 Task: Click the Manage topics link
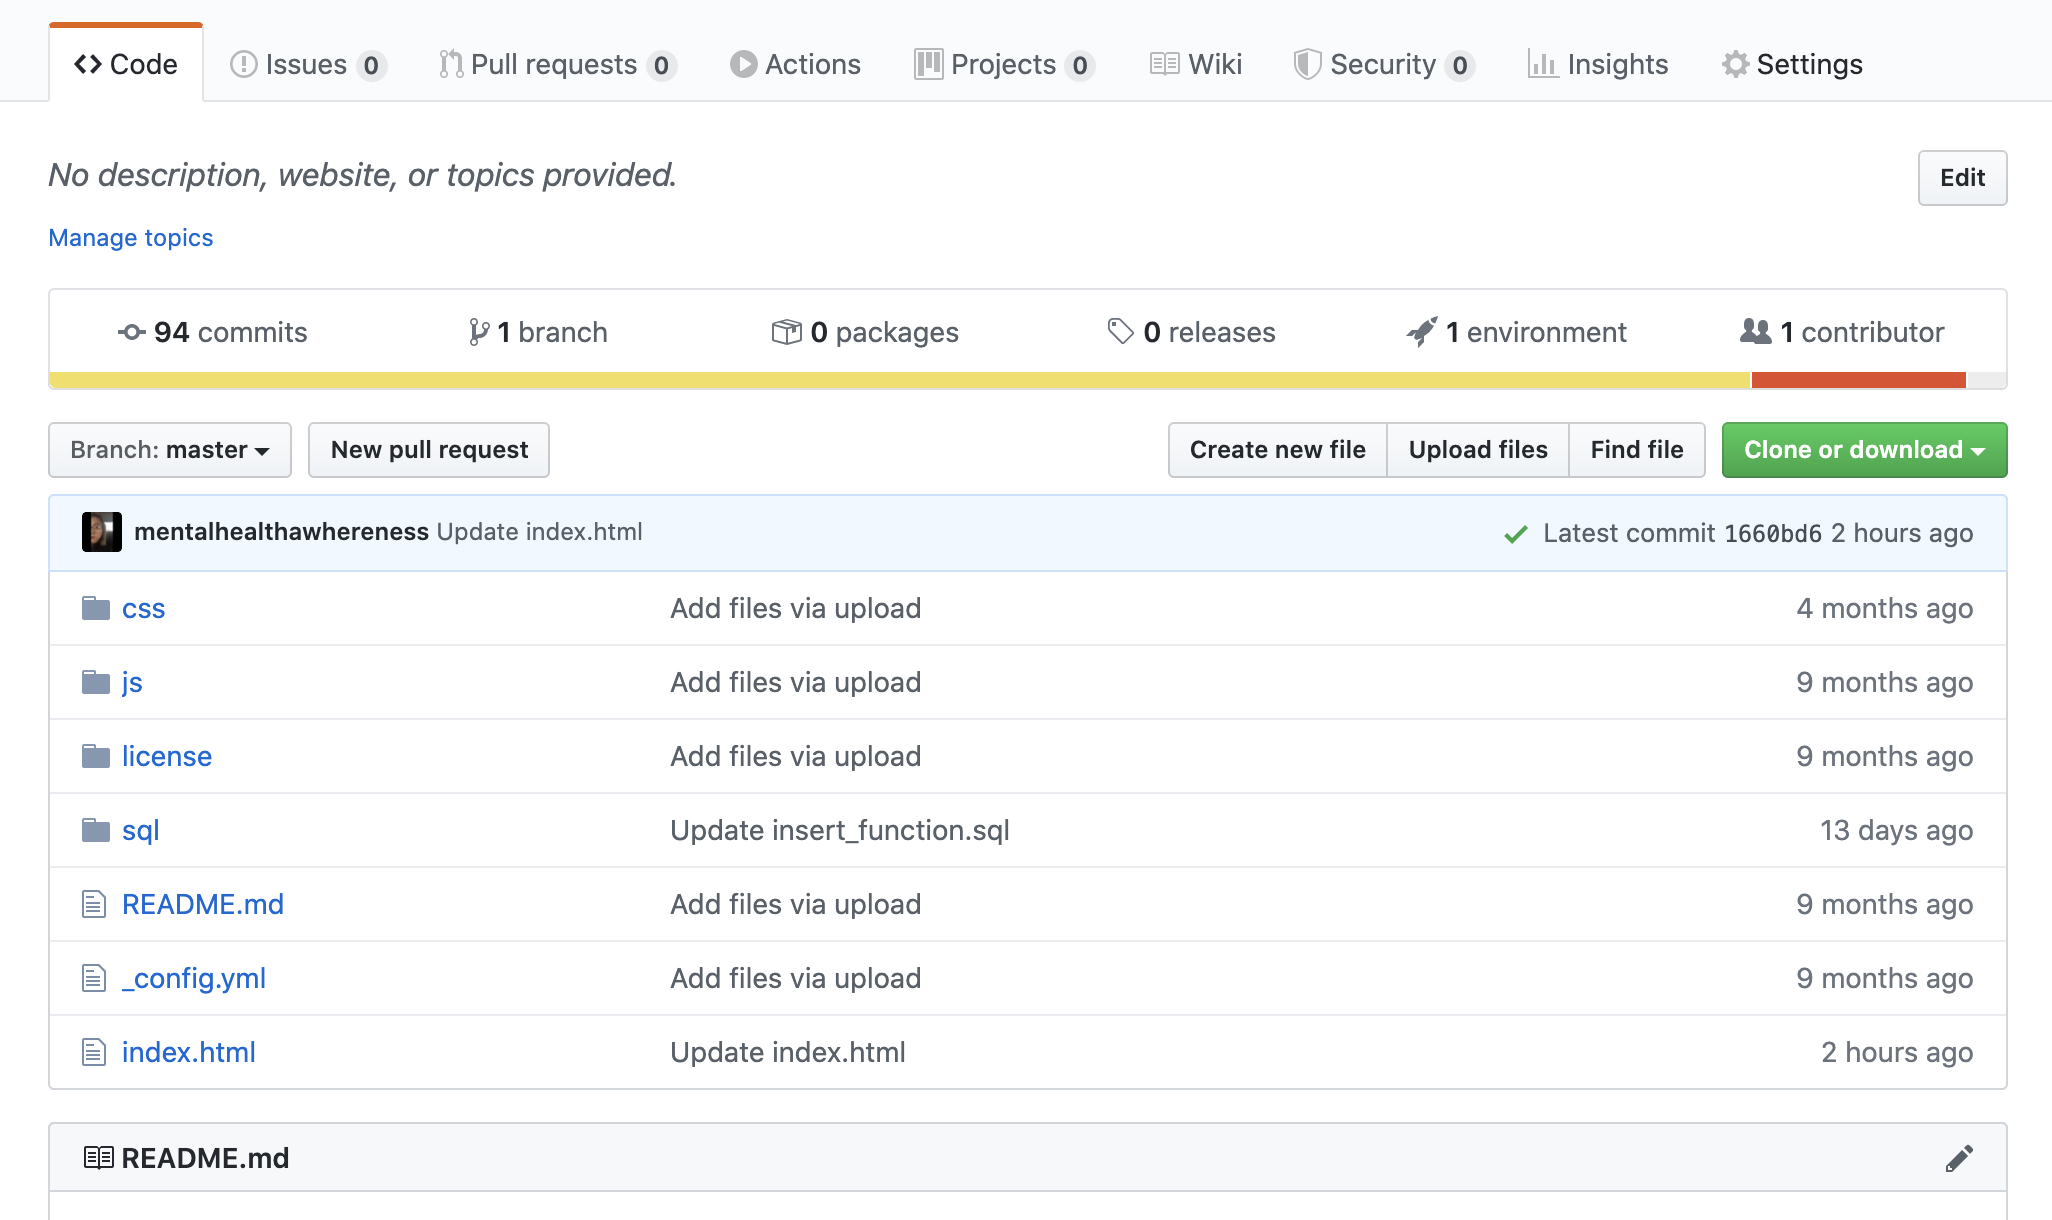tap(131, 238)
